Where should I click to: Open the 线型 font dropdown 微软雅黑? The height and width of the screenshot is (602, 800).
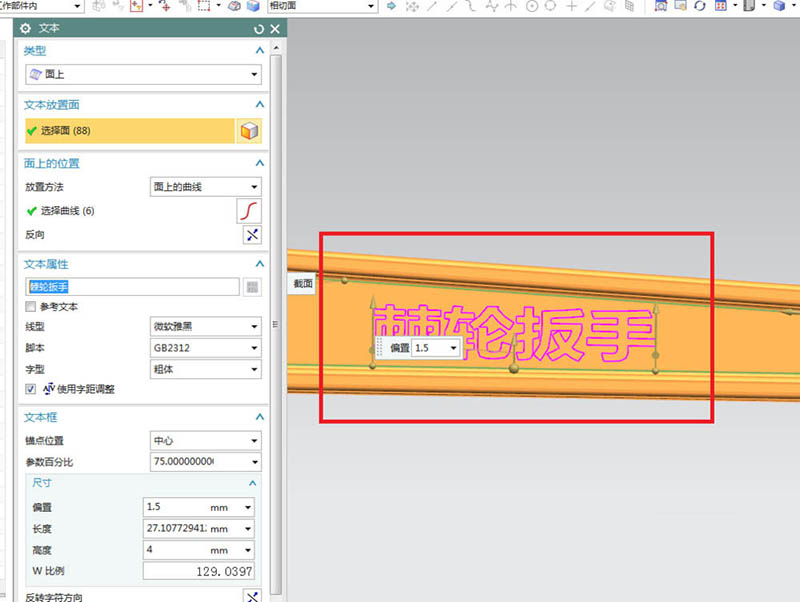(x=205, y=327)
